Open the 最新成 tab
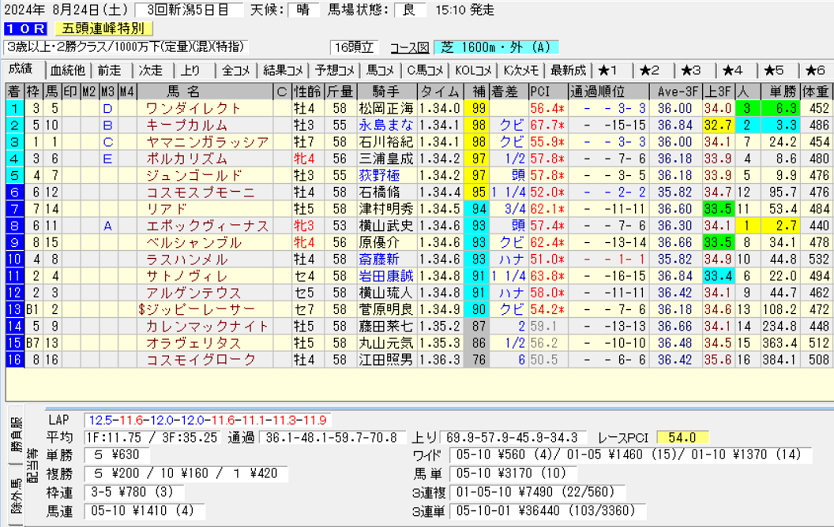Screen dimensions: 834x527 coord(568,70)
